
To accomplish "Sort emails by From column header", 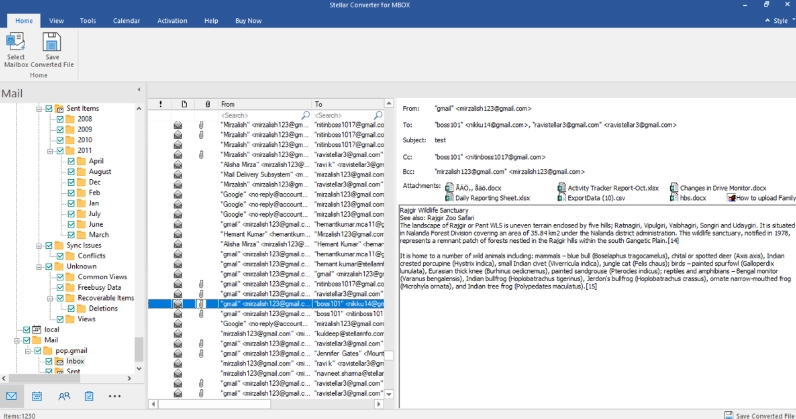I will point(264,104).
